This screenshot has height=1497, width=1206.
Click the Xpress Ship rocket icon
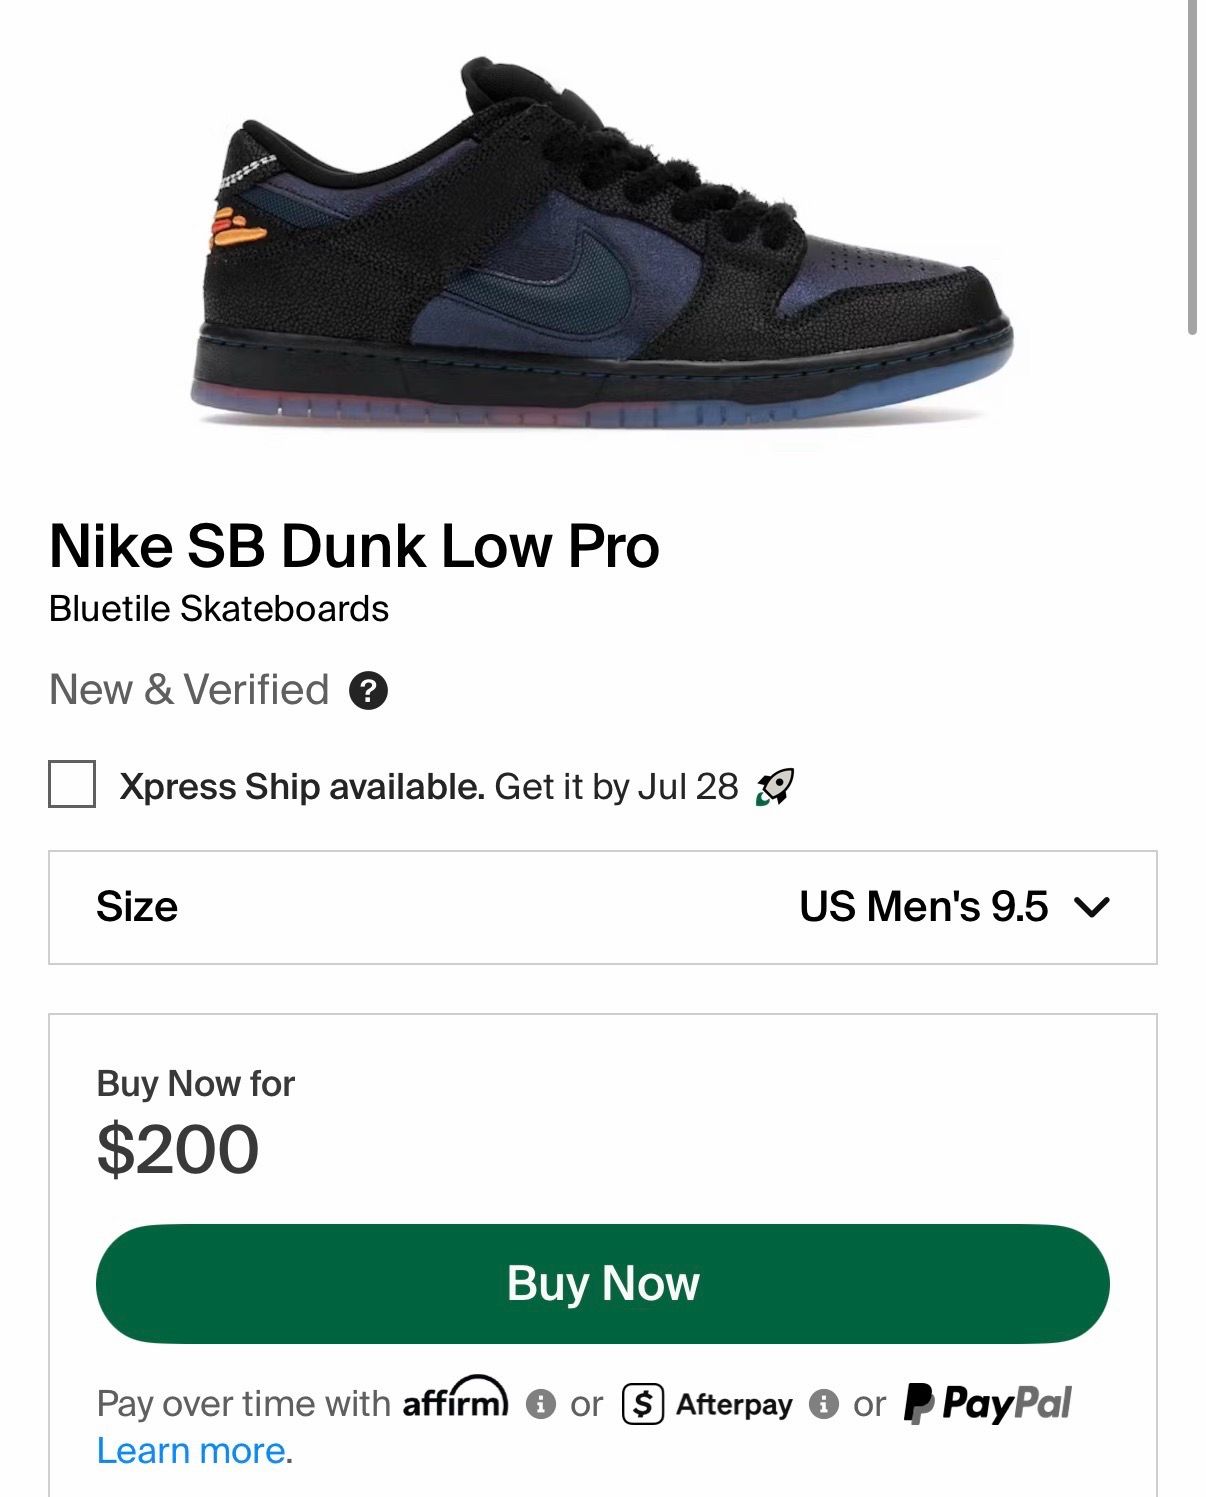pyautogui.click(x=775, y=787)
